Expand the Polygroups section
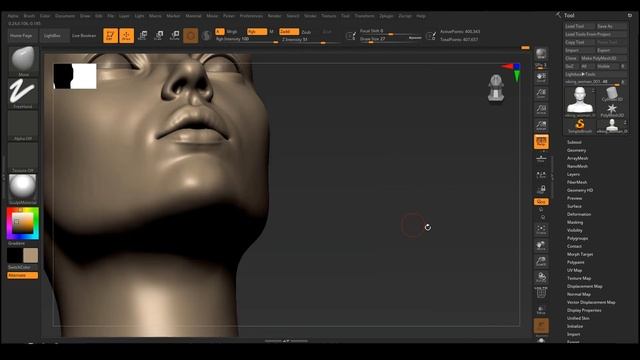This screenshot has width=640, height=360. coord(578,238)
